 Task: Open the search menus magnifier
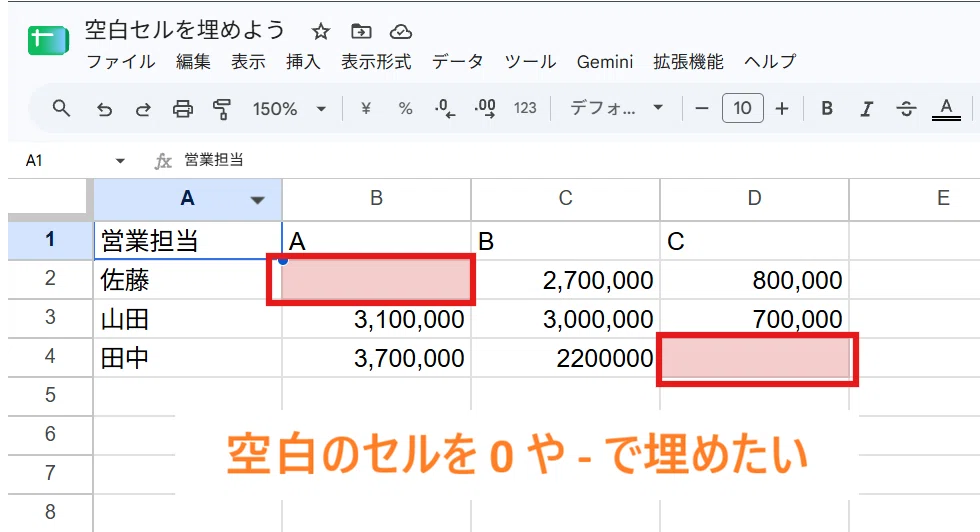(x=61, y=108)
